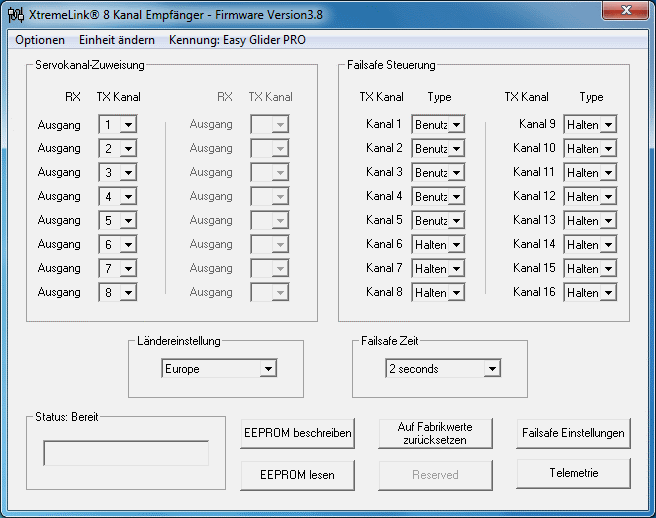
Task: Open Failsafe Einstellungen
Action: point(573,433)
